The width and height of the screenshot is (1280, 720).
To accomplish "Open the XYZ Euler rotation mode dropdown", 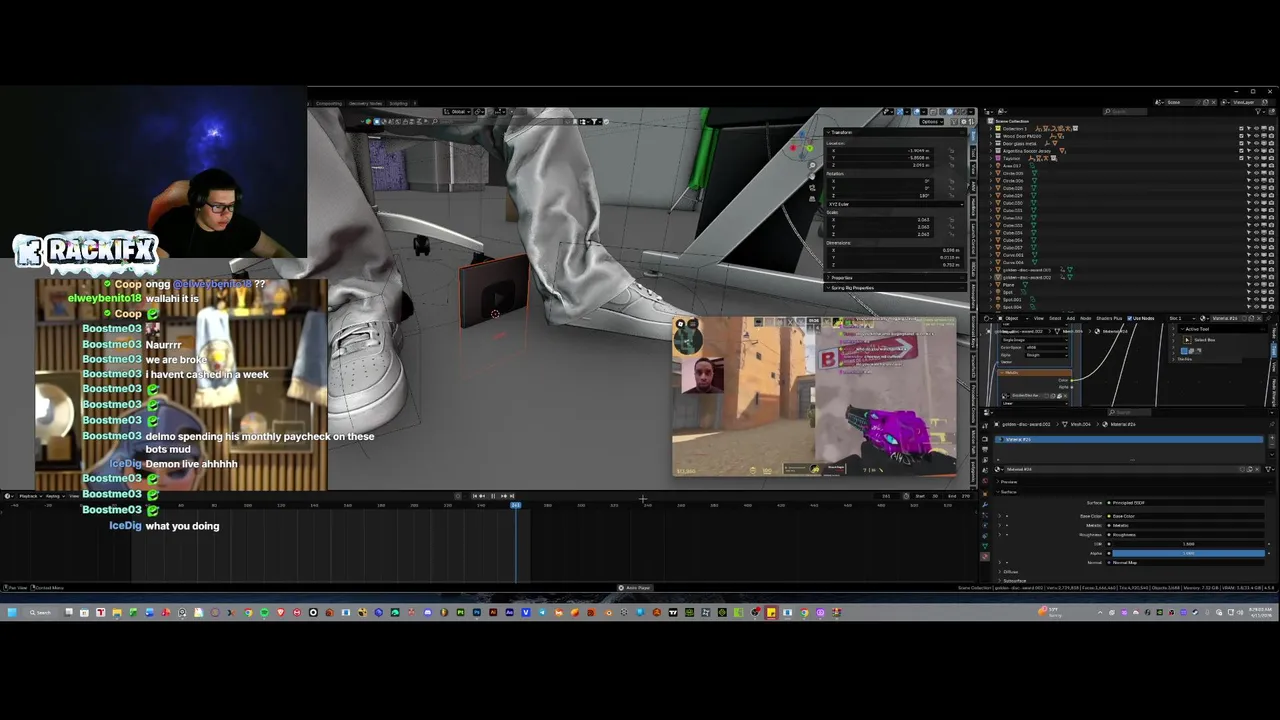I will [x=895, y=204].
